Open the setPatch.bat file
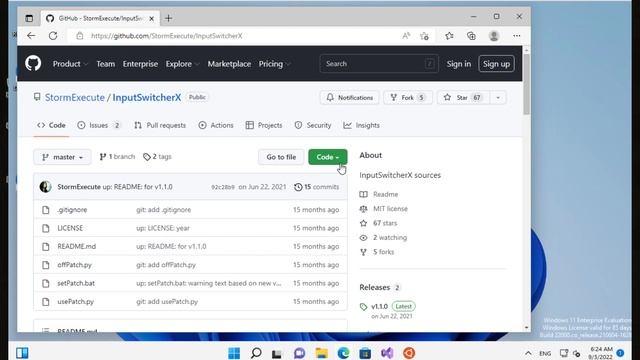This screenshot has width=640, height=360. [76, 283]
